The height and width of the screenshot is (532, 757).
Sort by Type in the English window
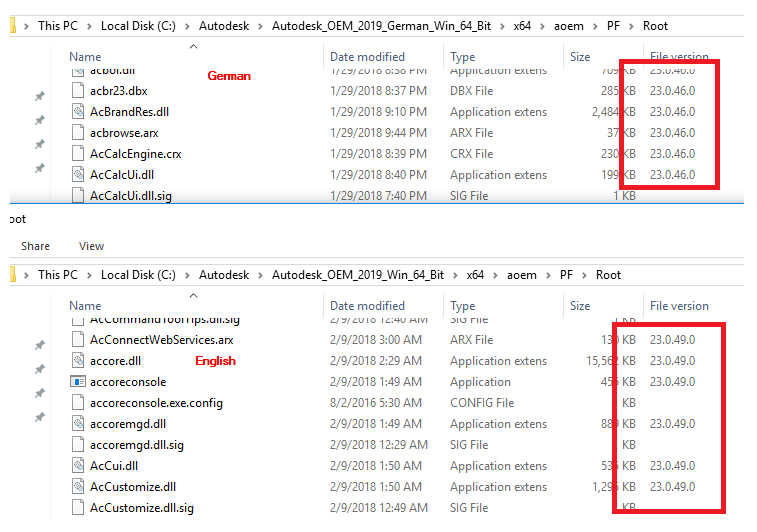coord(463,306)
